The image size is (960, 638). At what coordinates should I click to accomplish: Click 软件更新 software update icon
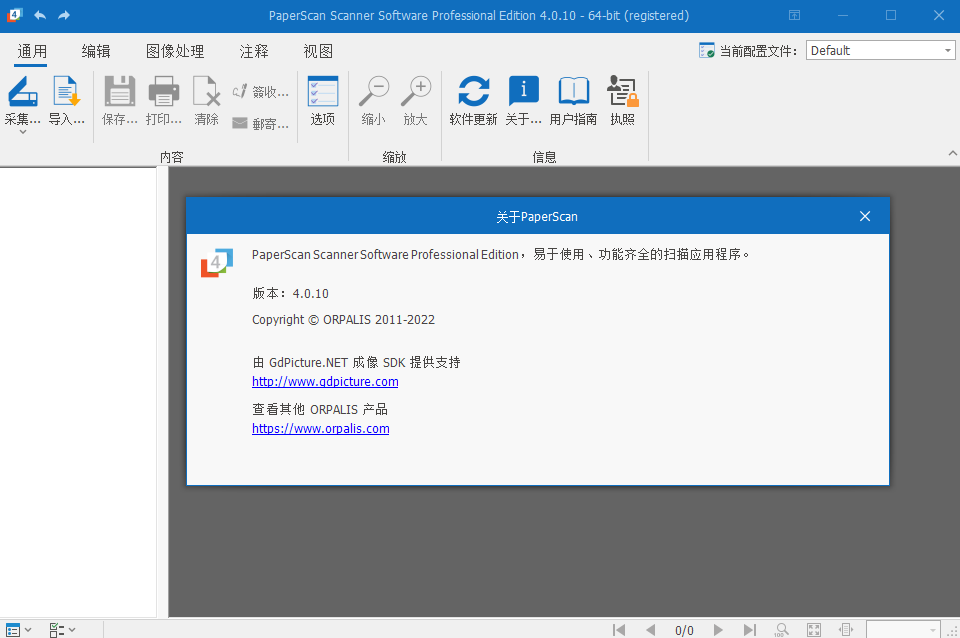(473, 92)
